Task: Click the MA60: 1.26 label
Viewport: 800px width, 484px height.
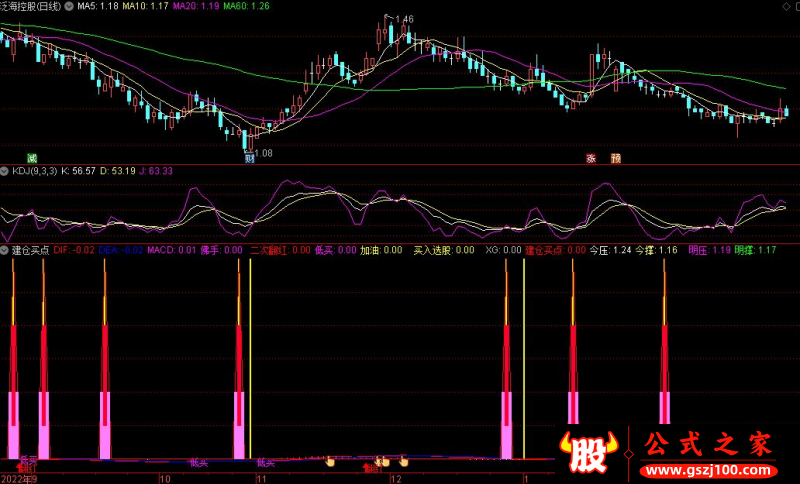Action: coord(246,7)
